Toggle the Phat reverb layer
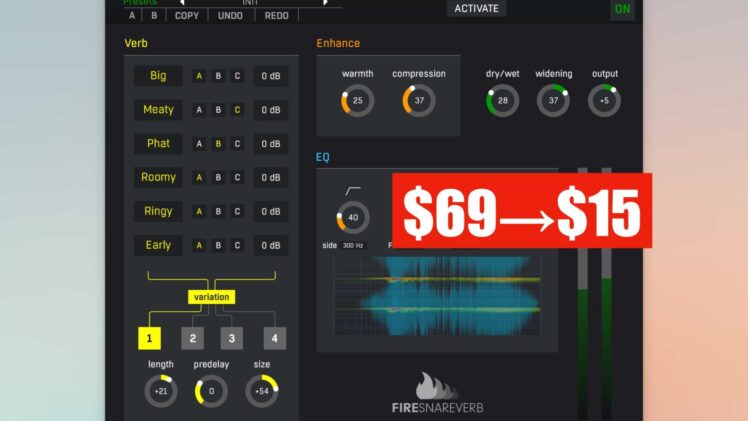 point(158,144)
